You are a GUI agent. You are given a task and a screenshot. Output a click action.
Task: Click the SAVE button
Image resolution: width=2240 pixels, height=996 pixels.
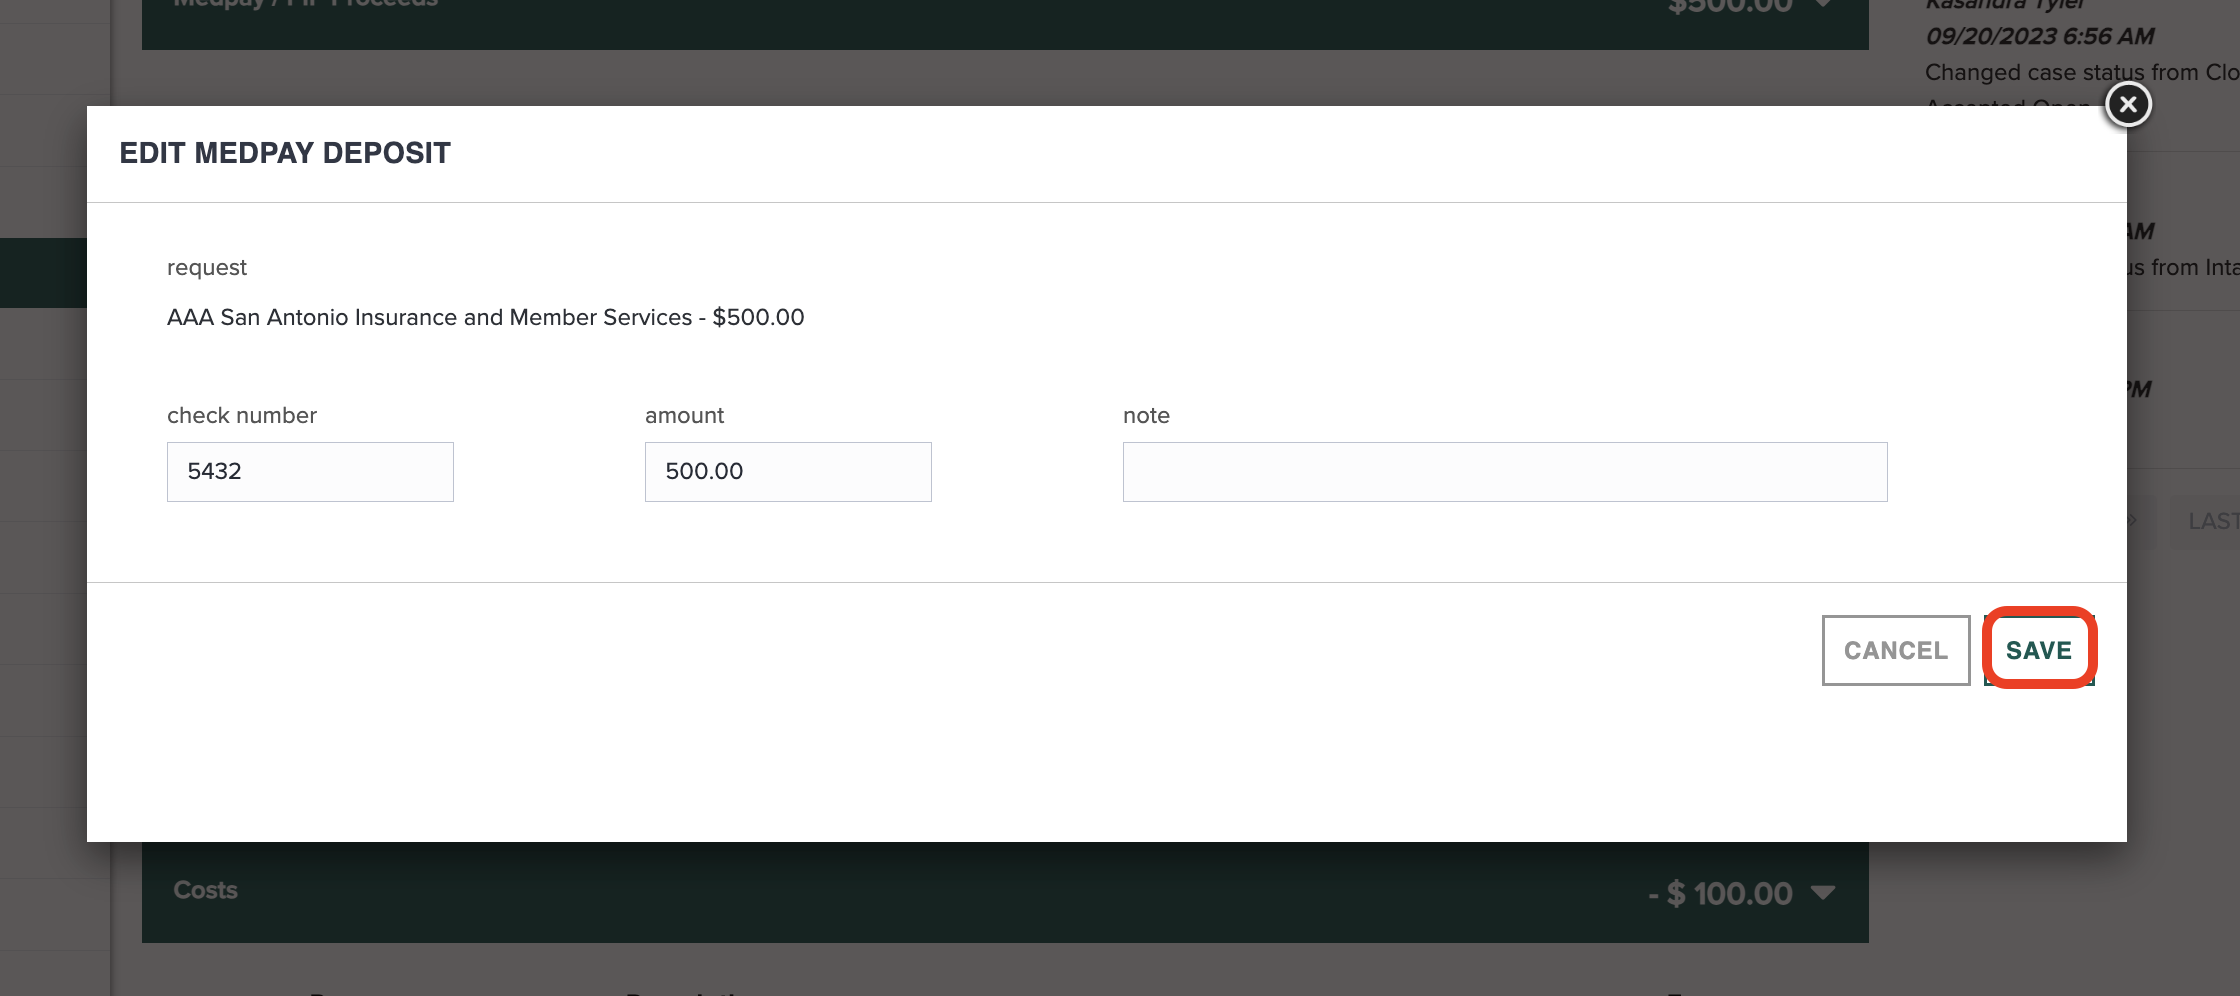(2039, 650)
